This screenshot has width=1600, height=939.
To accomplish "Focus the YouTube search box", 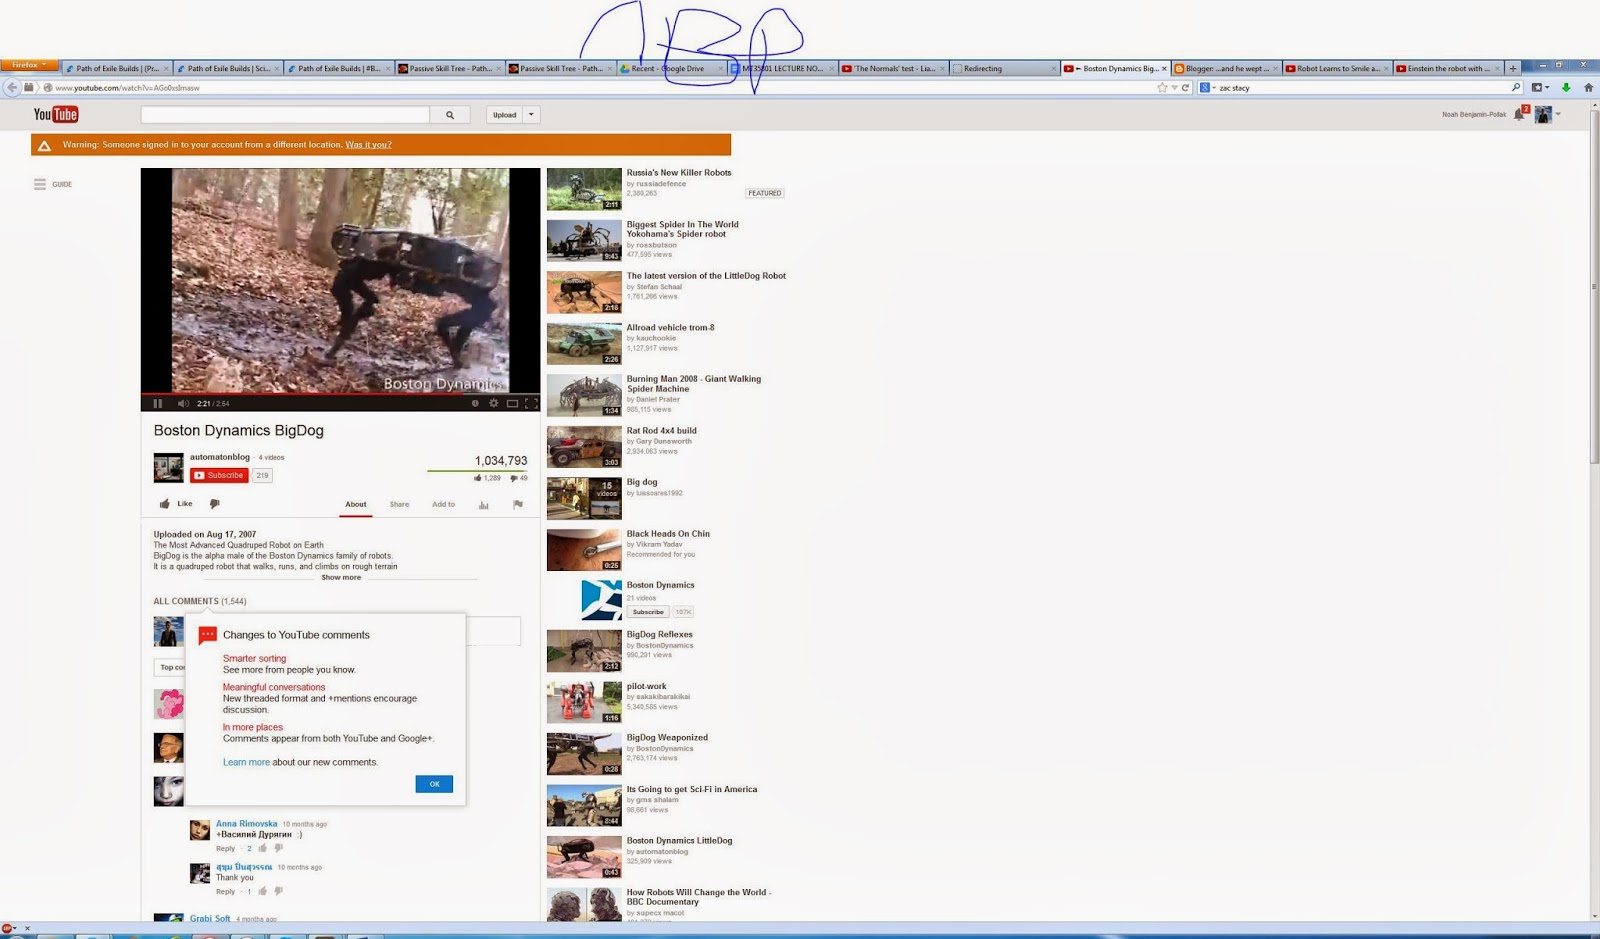I will click(x=285, y=115).
